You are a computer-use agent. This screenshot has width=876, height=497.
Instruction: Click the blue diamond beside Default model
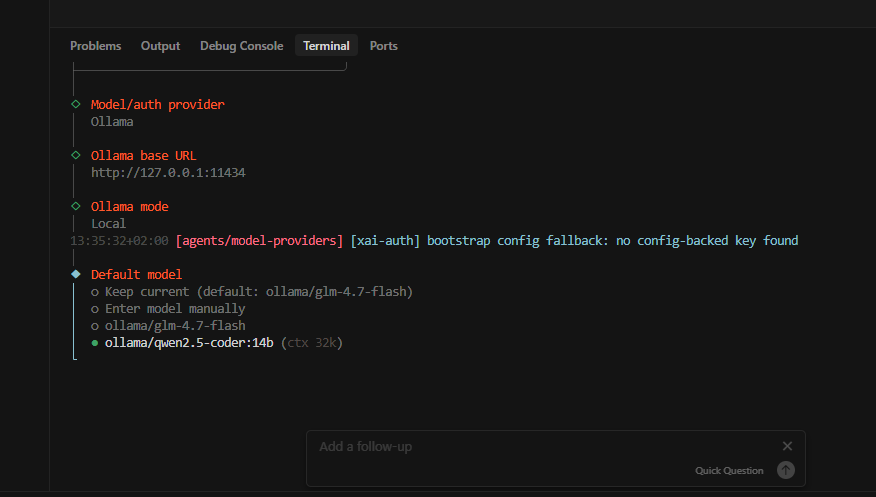click(x=76, y=274)
